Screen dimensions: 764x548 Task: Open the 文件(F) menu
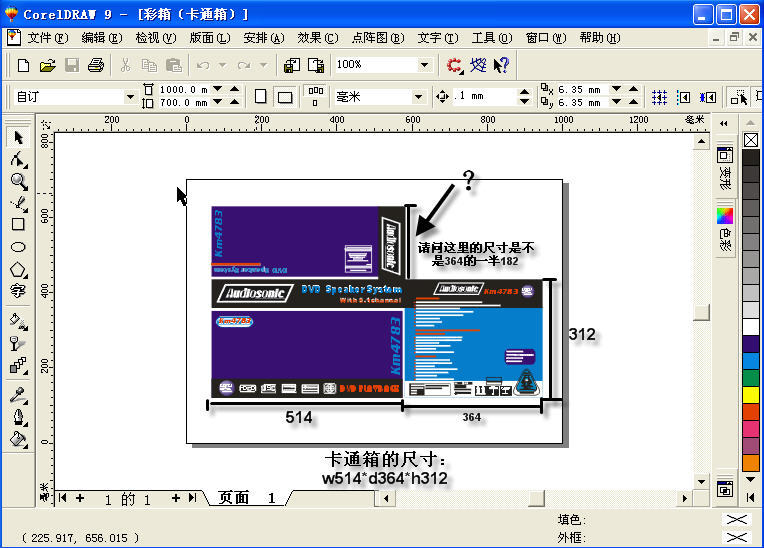[48, 38]
